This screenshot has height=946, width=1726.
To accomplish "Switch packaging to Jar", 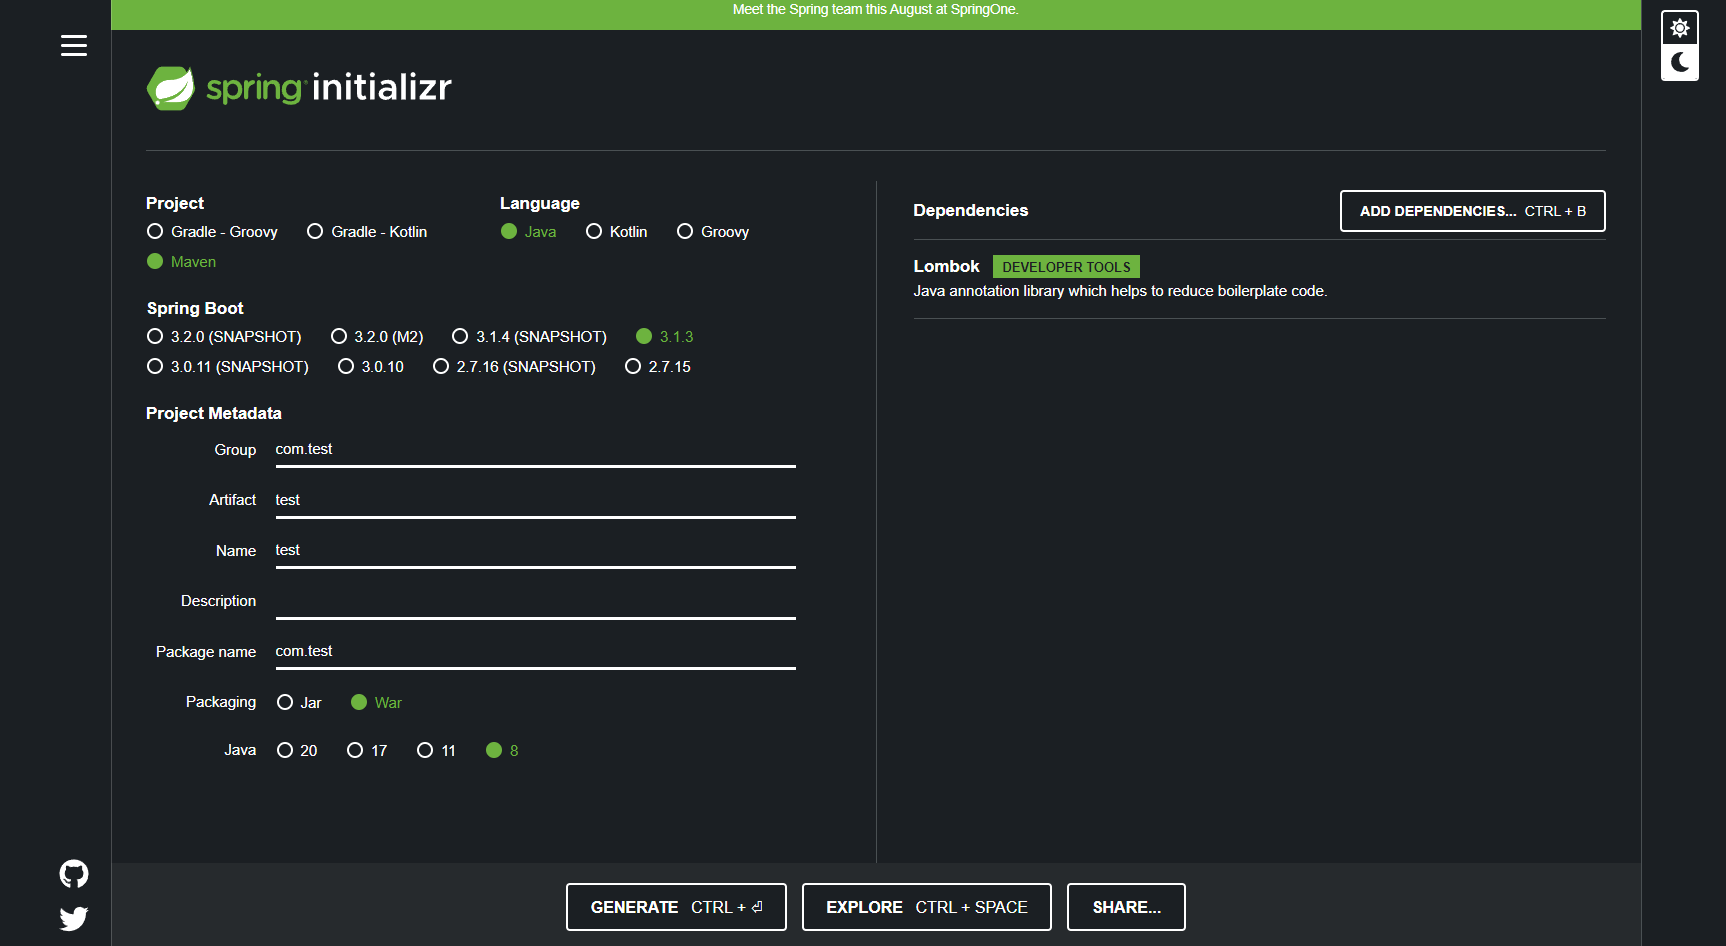I will click(x=286, y=702).
